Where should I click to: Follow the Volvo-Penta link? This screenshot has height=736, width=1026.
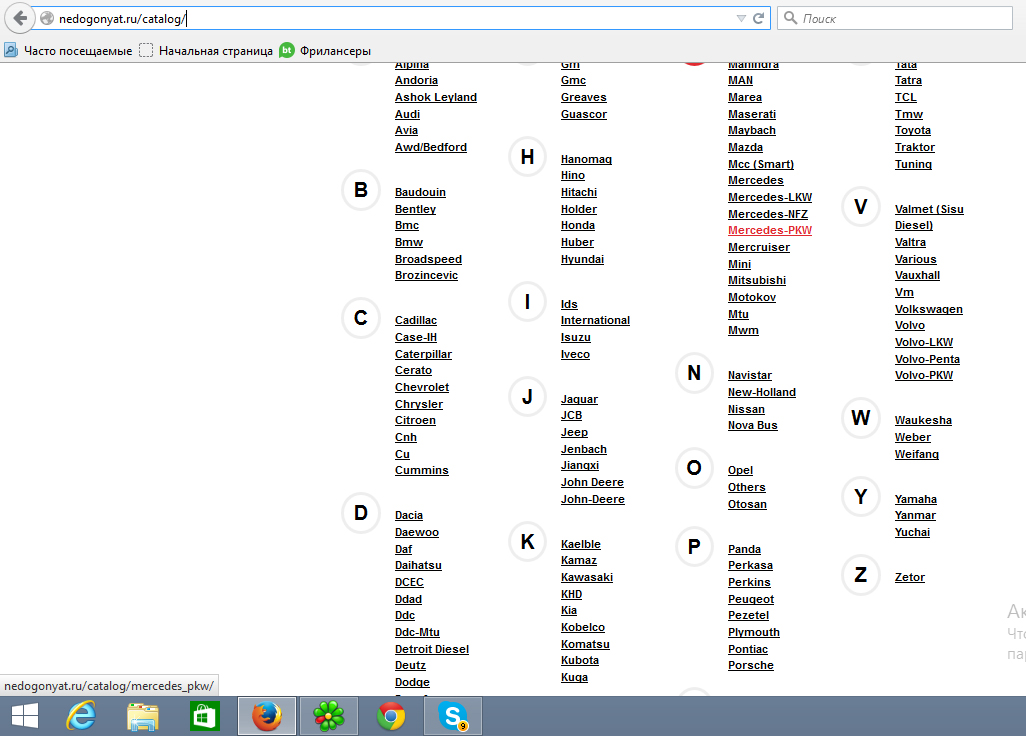pos(927,359)
